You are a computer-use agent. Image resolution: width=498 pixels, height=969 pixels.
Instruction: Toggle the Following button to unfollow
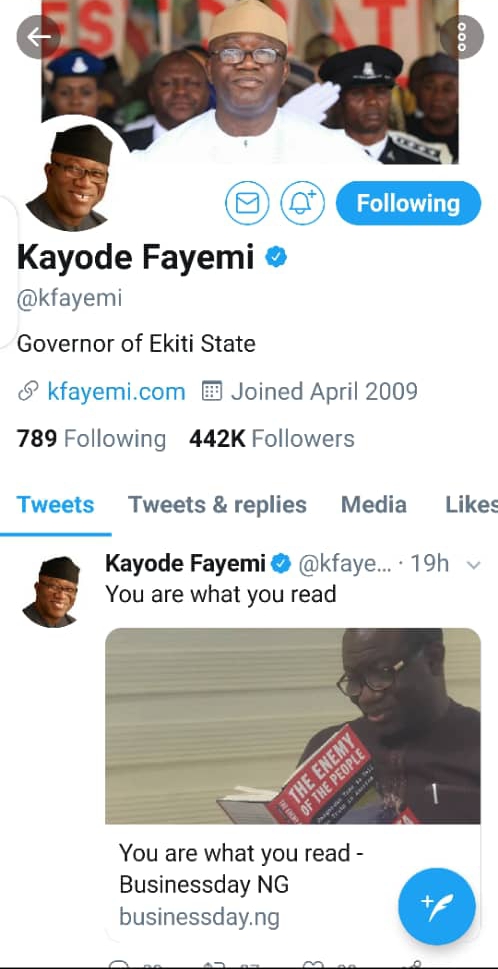[408, 203]
